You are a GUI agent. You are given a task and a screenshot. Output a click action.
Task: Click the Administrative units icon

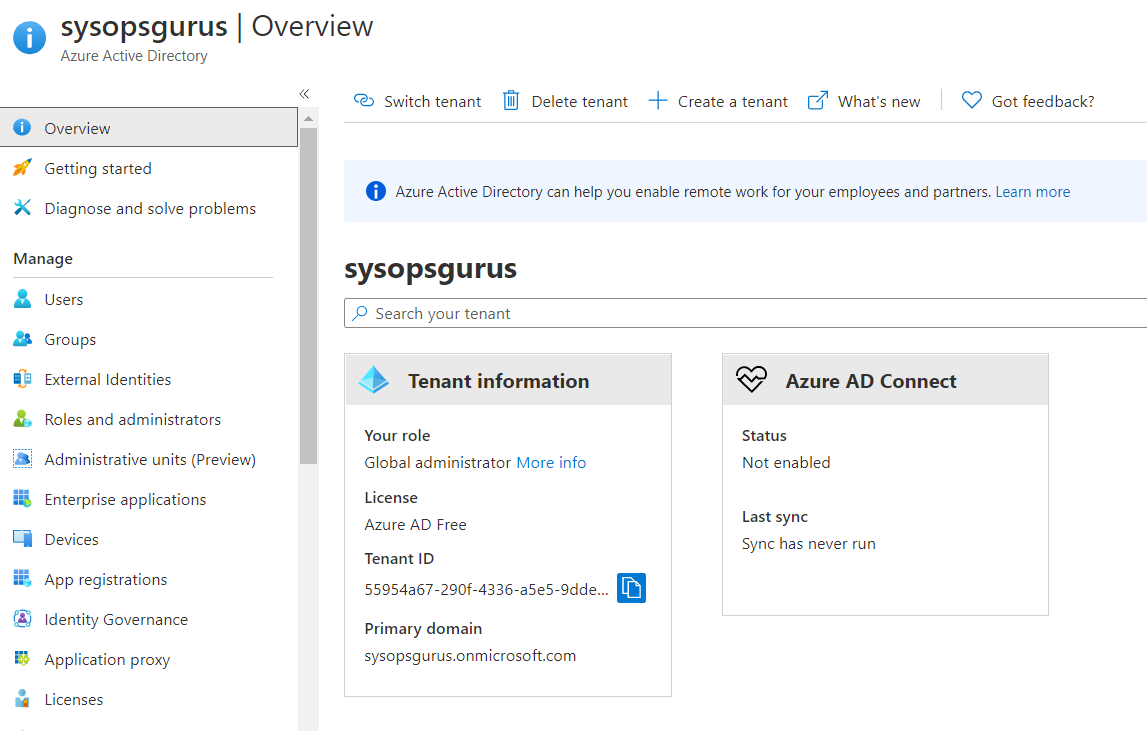click(x=23, y=459)
